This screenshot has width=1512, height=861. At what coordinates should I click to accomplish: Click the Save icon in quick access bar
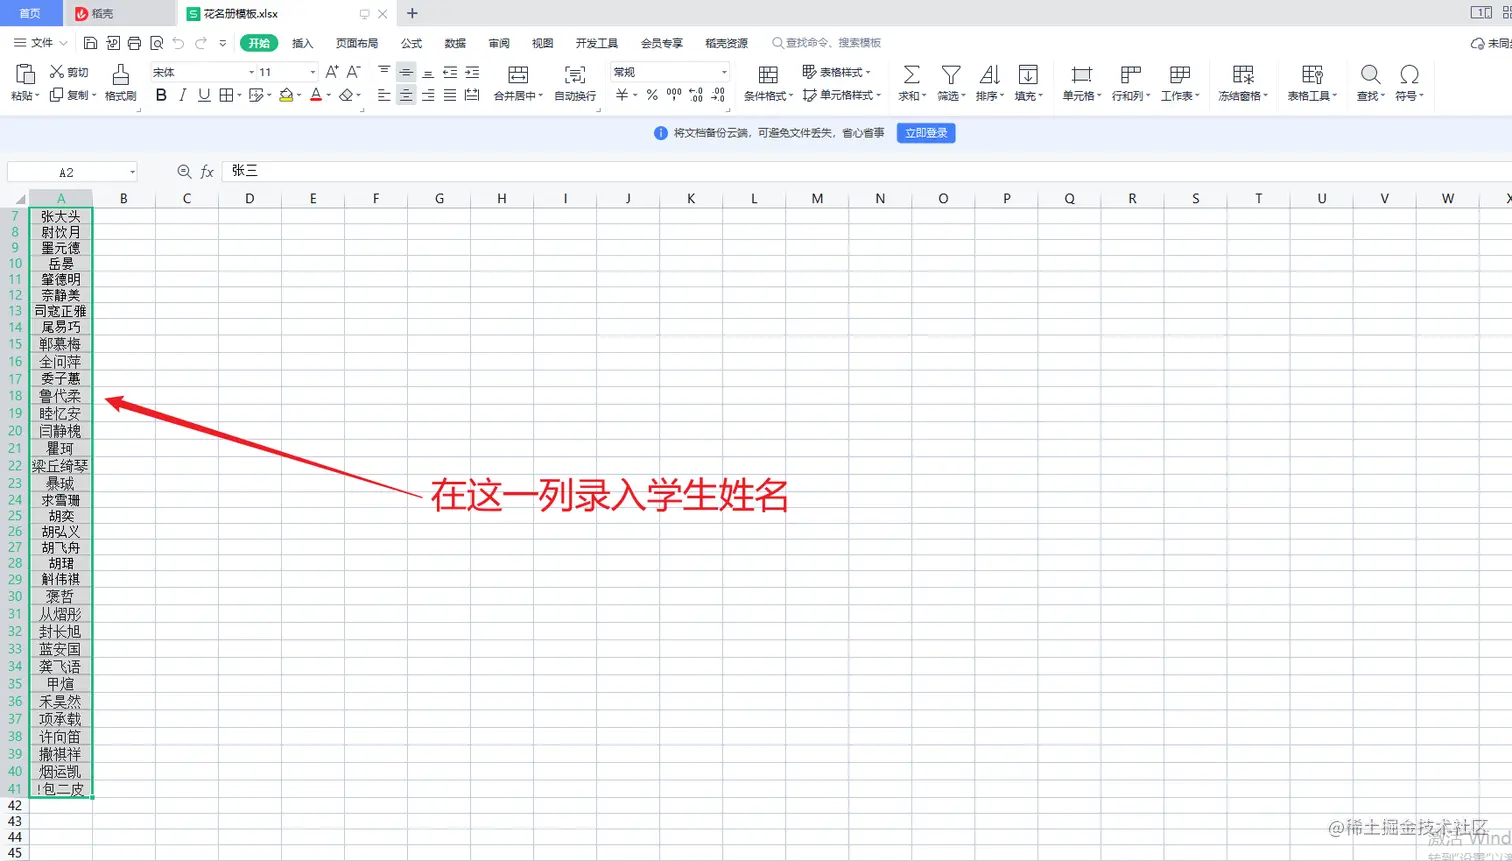coord(91,43)
